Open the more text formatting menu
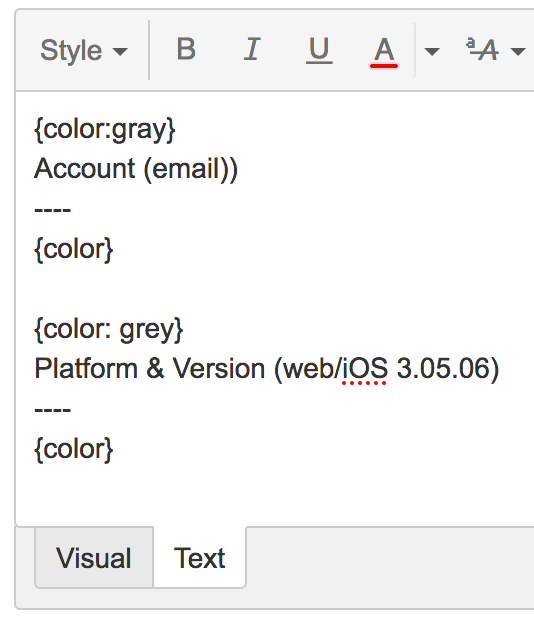534x618 pixels. point(495,51)
